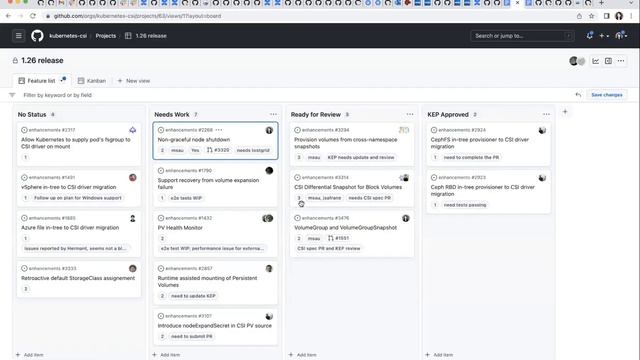Open Ceph RBD in-tree provisioner to CSI migration
Screen dimensions: 640x360
coord(482,191)
